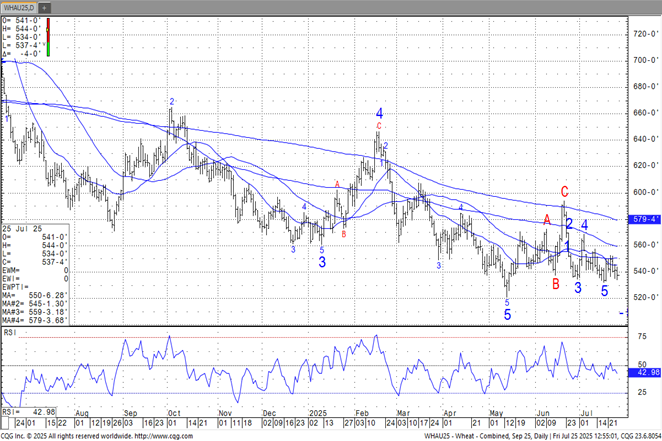Click the large blue 5 label below May low
This screenshot has height=441, width=662.
(507, 314)
